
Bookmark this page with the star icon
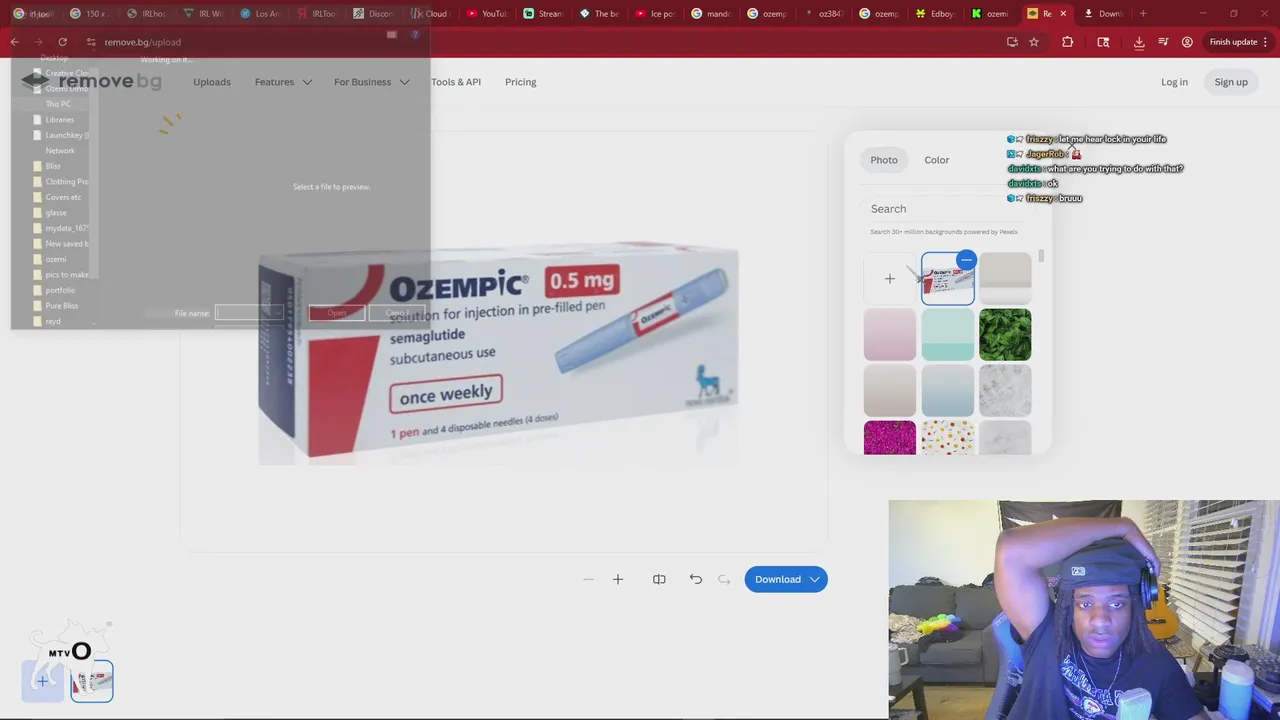1034,42
